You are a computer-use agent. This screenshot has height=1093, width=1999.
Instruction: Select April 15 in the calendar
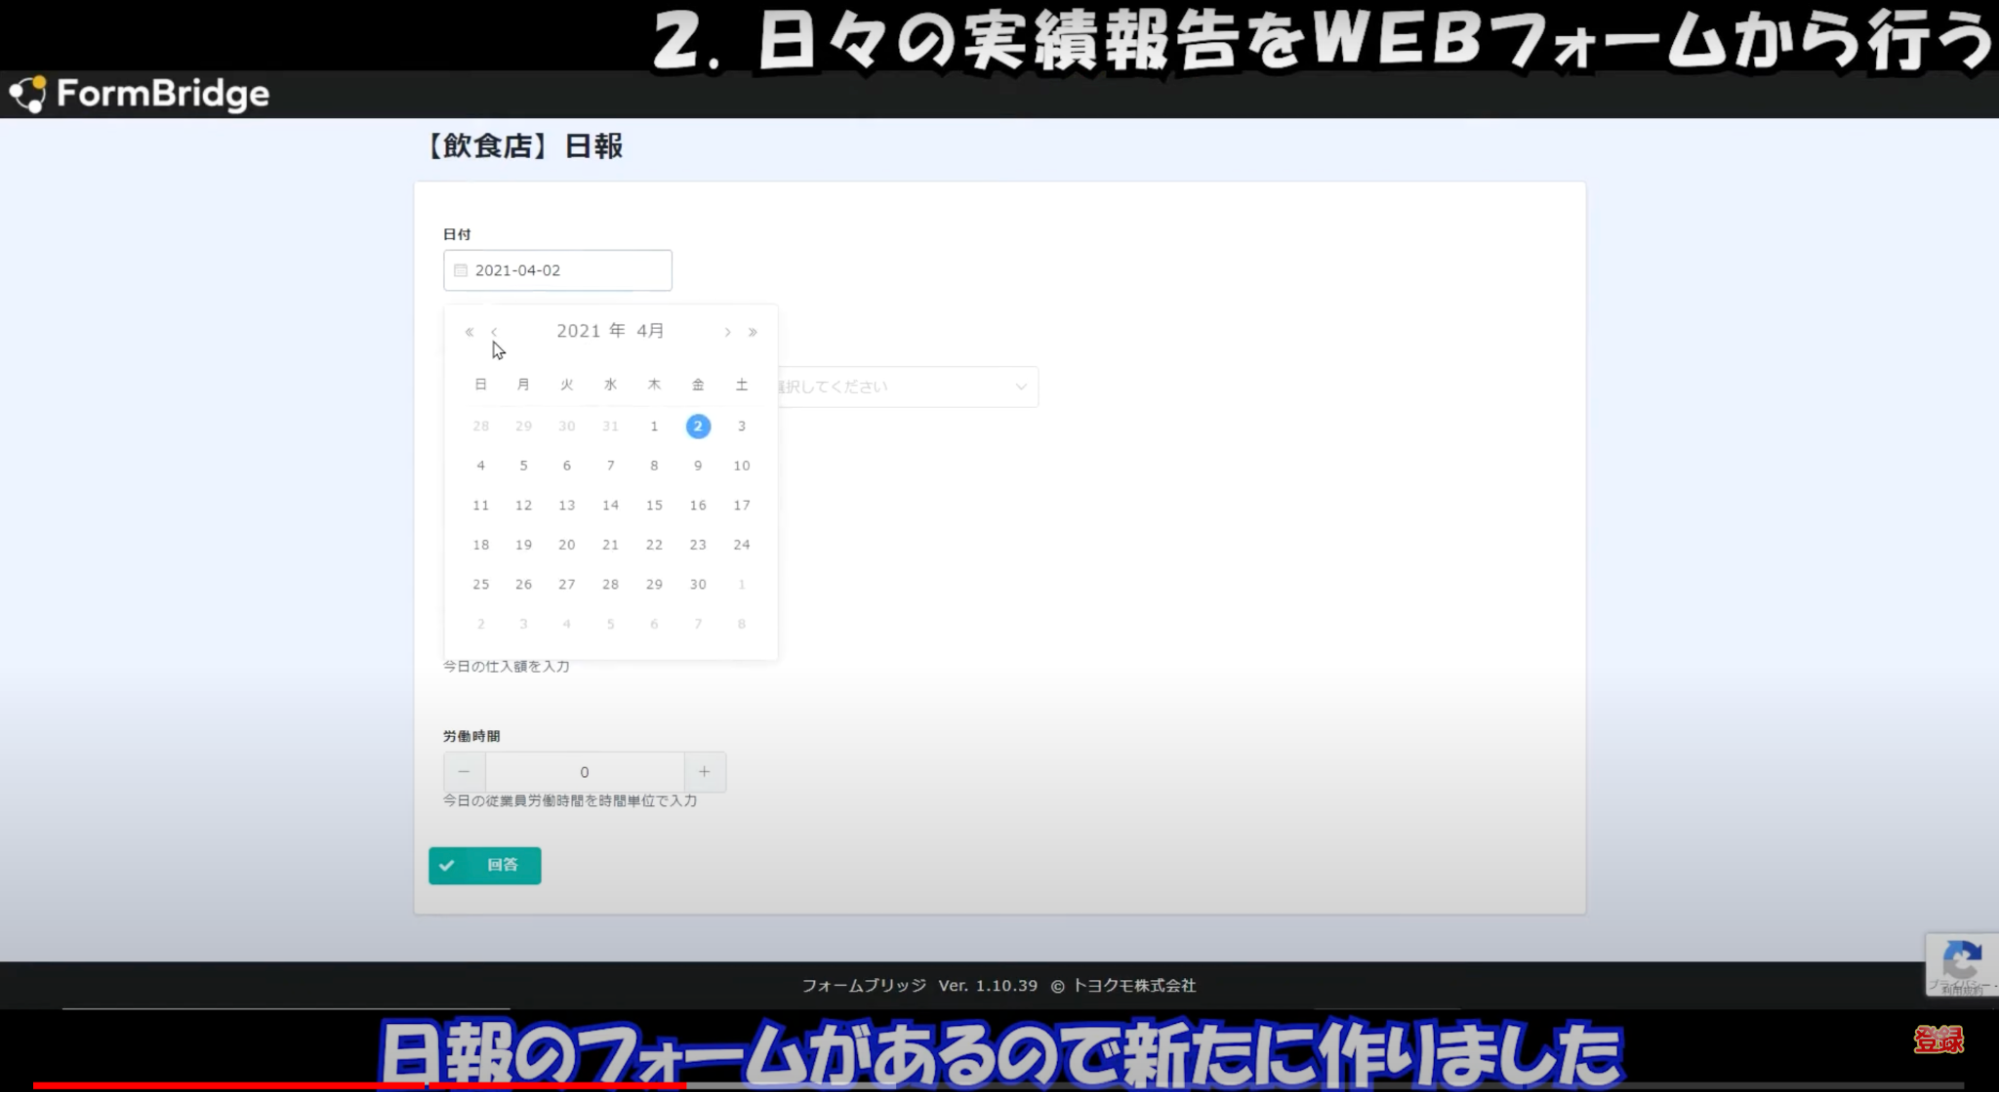[654, 505]
